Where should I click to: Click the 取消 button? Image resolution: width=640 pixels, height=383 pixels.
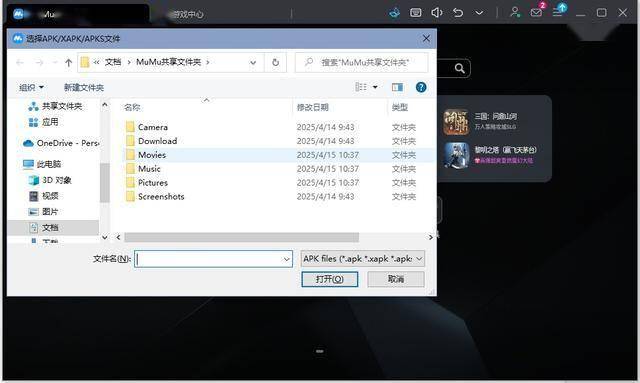(396, 279)
